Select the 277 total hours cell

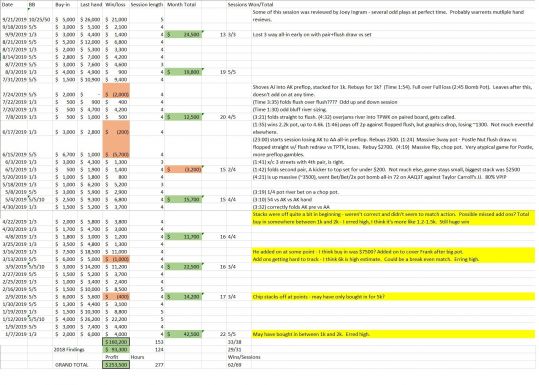coord(159,365)
